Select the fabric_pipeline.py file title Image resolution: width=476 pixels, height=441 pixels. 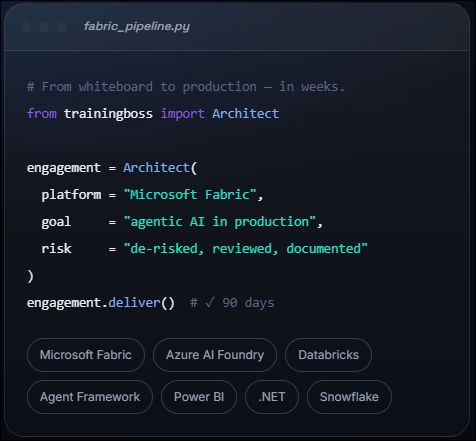[137, 26]
